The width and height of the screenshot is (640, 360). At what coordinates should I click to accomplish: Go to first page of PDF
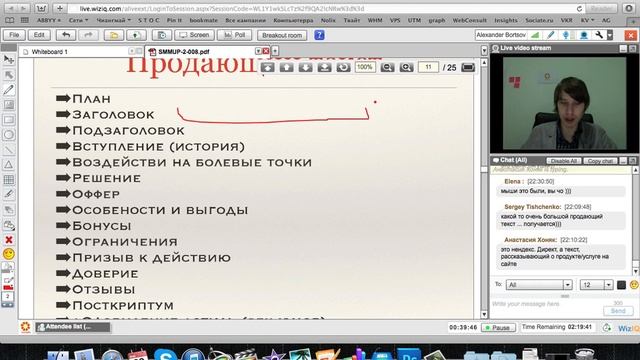(x=268, y=67)
